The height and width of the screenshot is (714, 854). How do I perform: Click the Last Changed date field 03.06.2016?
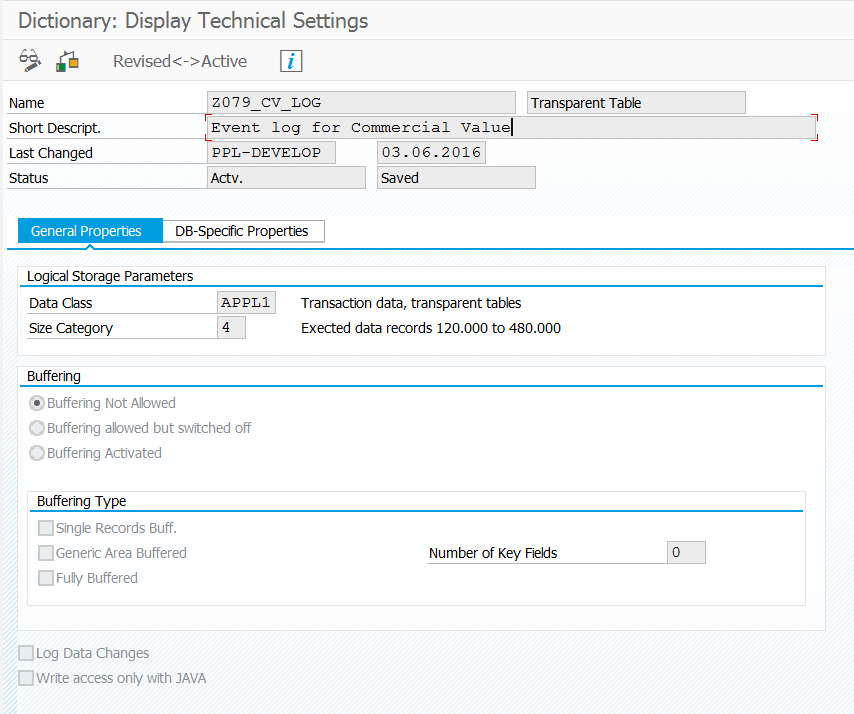tap(431, 152)
